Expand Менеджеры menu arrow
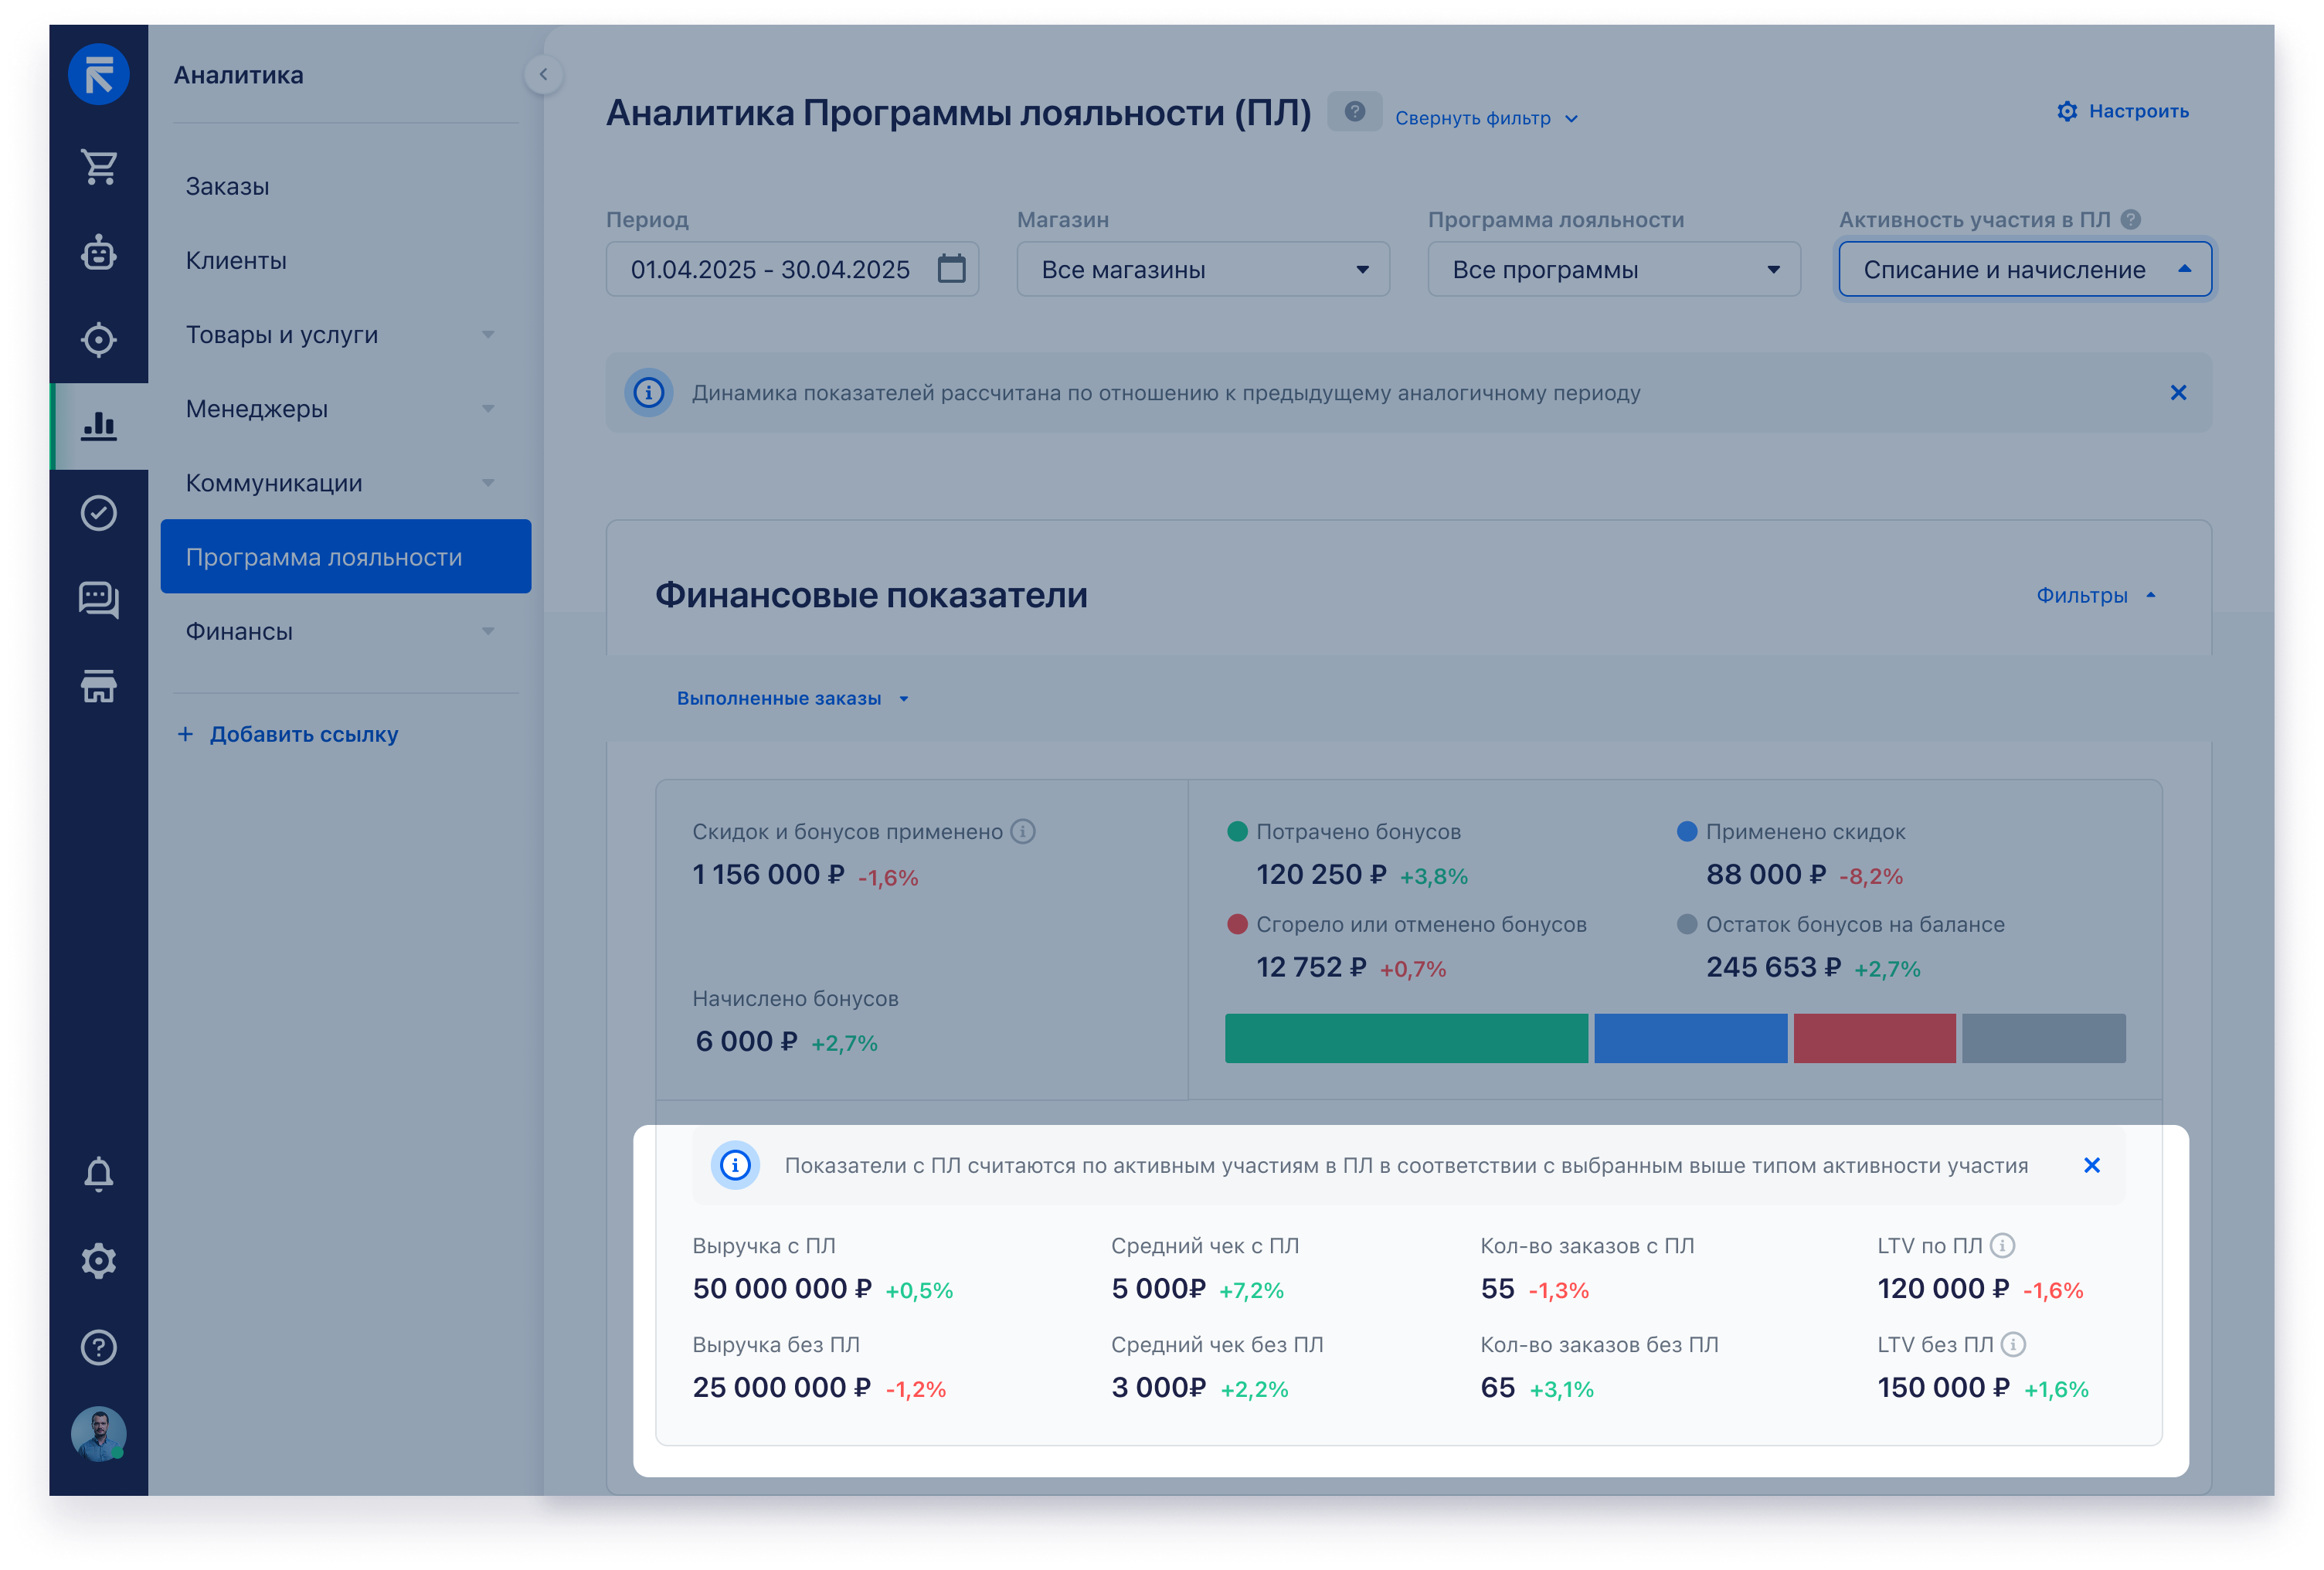The width and height of the screenshot is (2324, 1570). coord(488,408)
